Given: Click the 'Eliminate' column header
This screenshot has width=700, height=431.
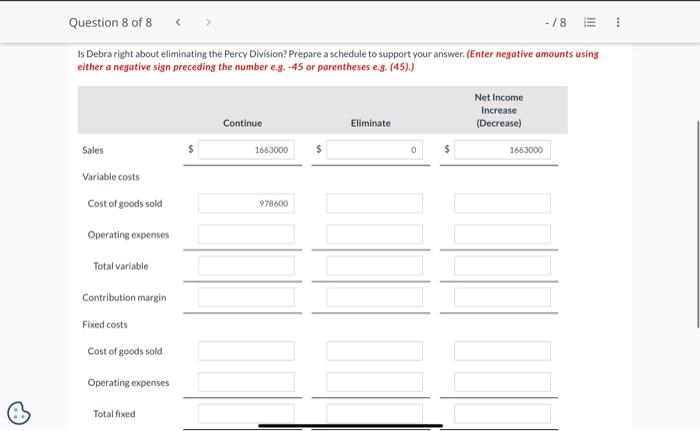Looking at the screenshot, I should click(x=371, y=123).
